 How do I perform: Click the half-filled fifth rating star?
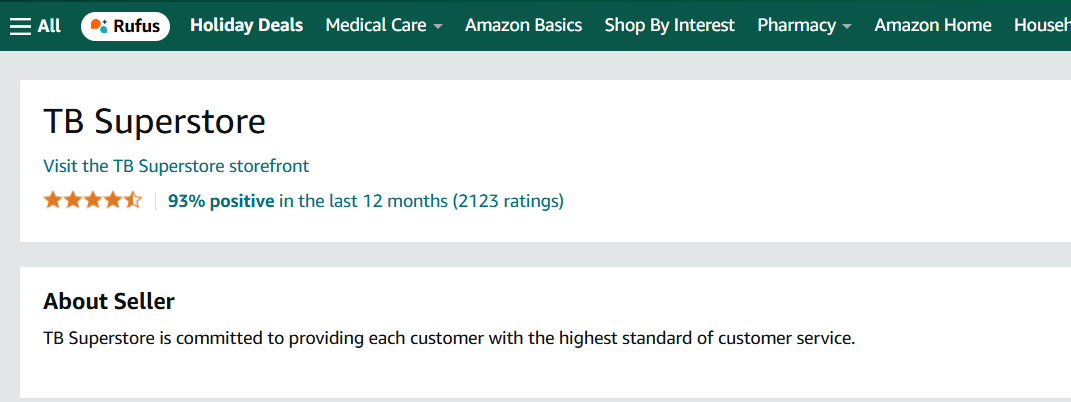coord(133,201)
